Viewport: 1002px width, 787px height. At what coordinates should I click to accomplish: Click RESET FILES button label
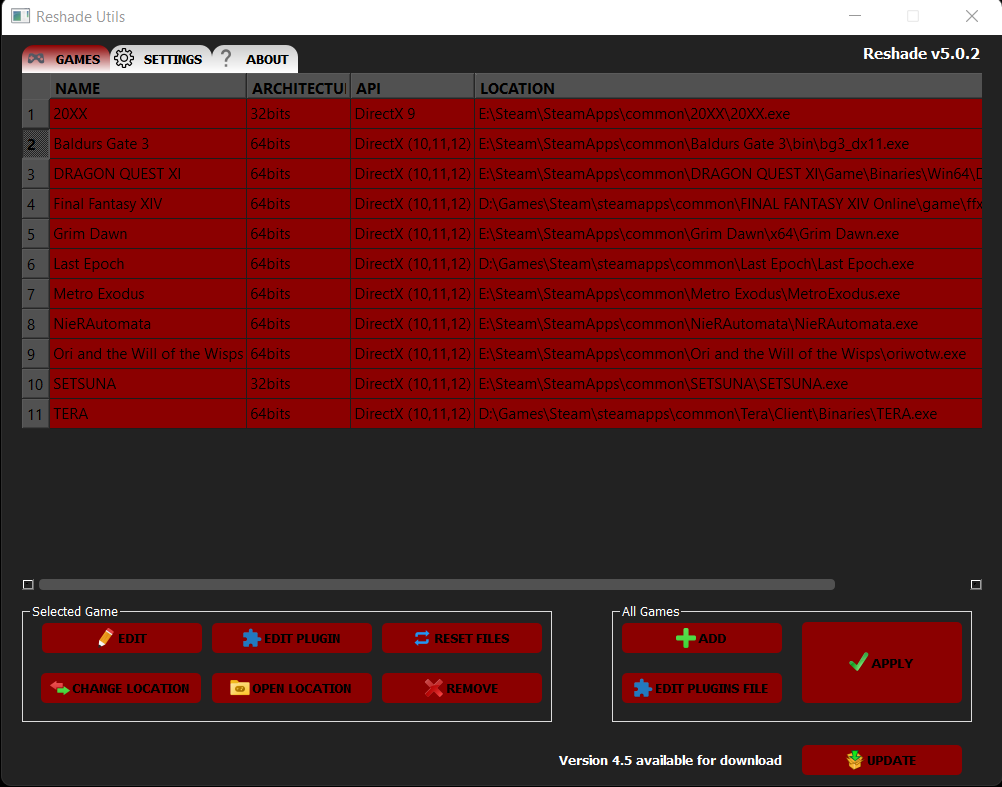tap(472, 638)
